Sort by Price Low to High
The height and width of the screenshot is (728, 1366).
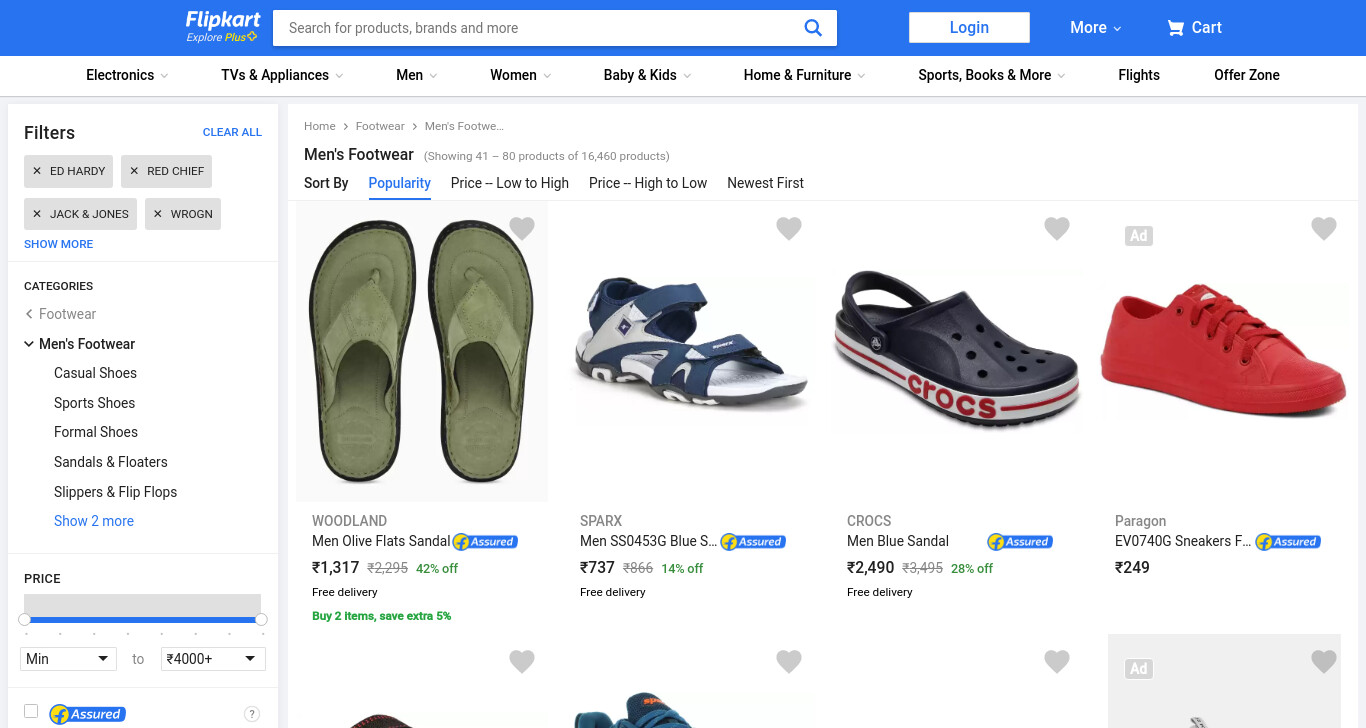[510, 183]
